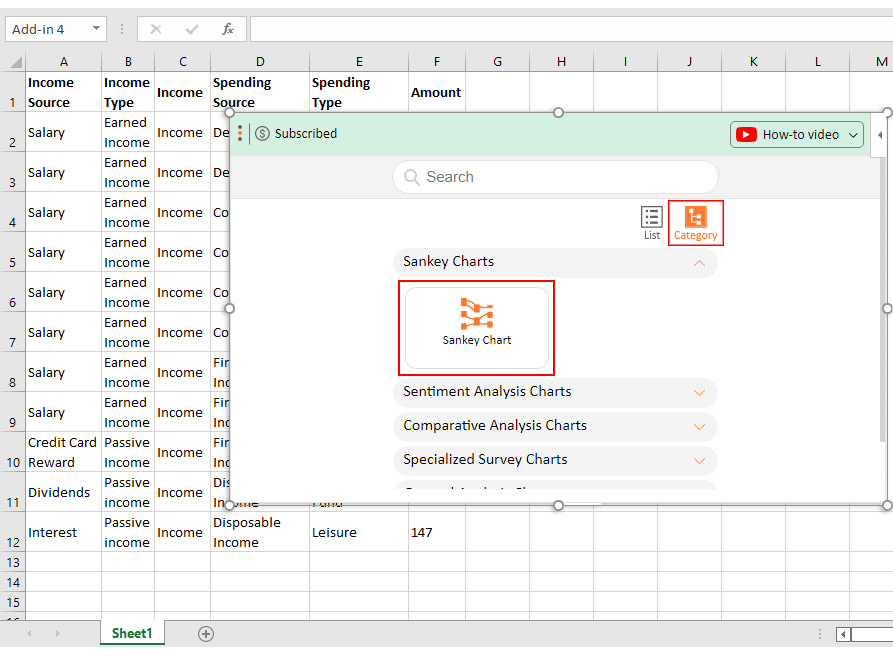Image resolution: width=893 pixels, height=656 pixels.
Task: Open the Name Box dropdown arrow
Action: [x=96, y=28]
